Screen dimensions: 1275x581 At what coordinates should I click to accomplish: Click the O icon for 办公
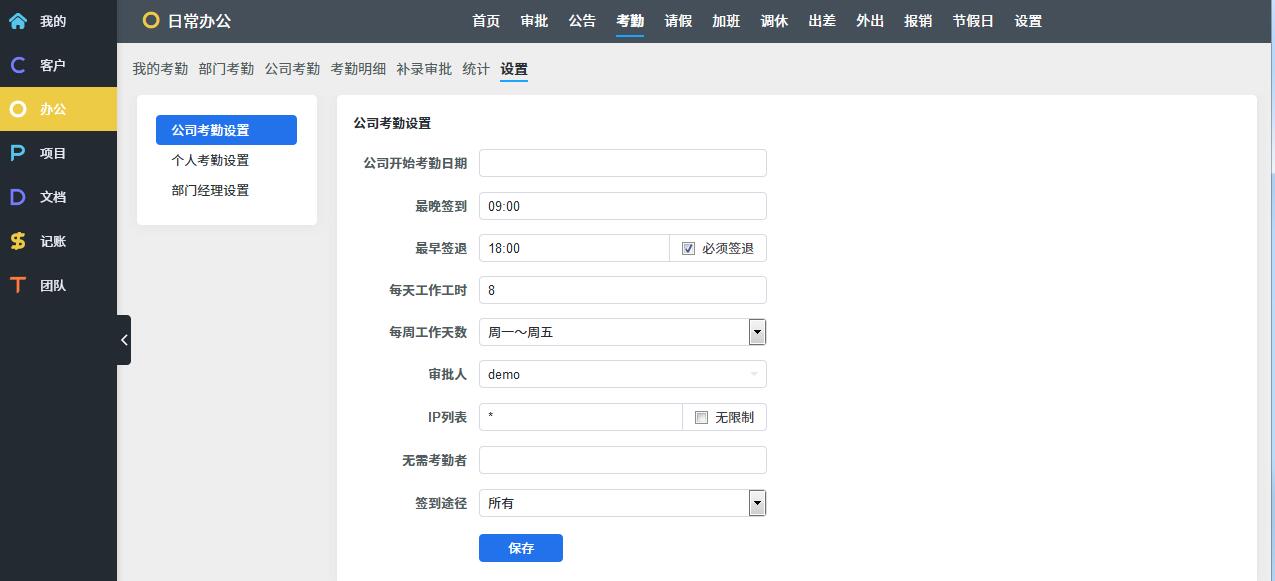click(17, 109)
